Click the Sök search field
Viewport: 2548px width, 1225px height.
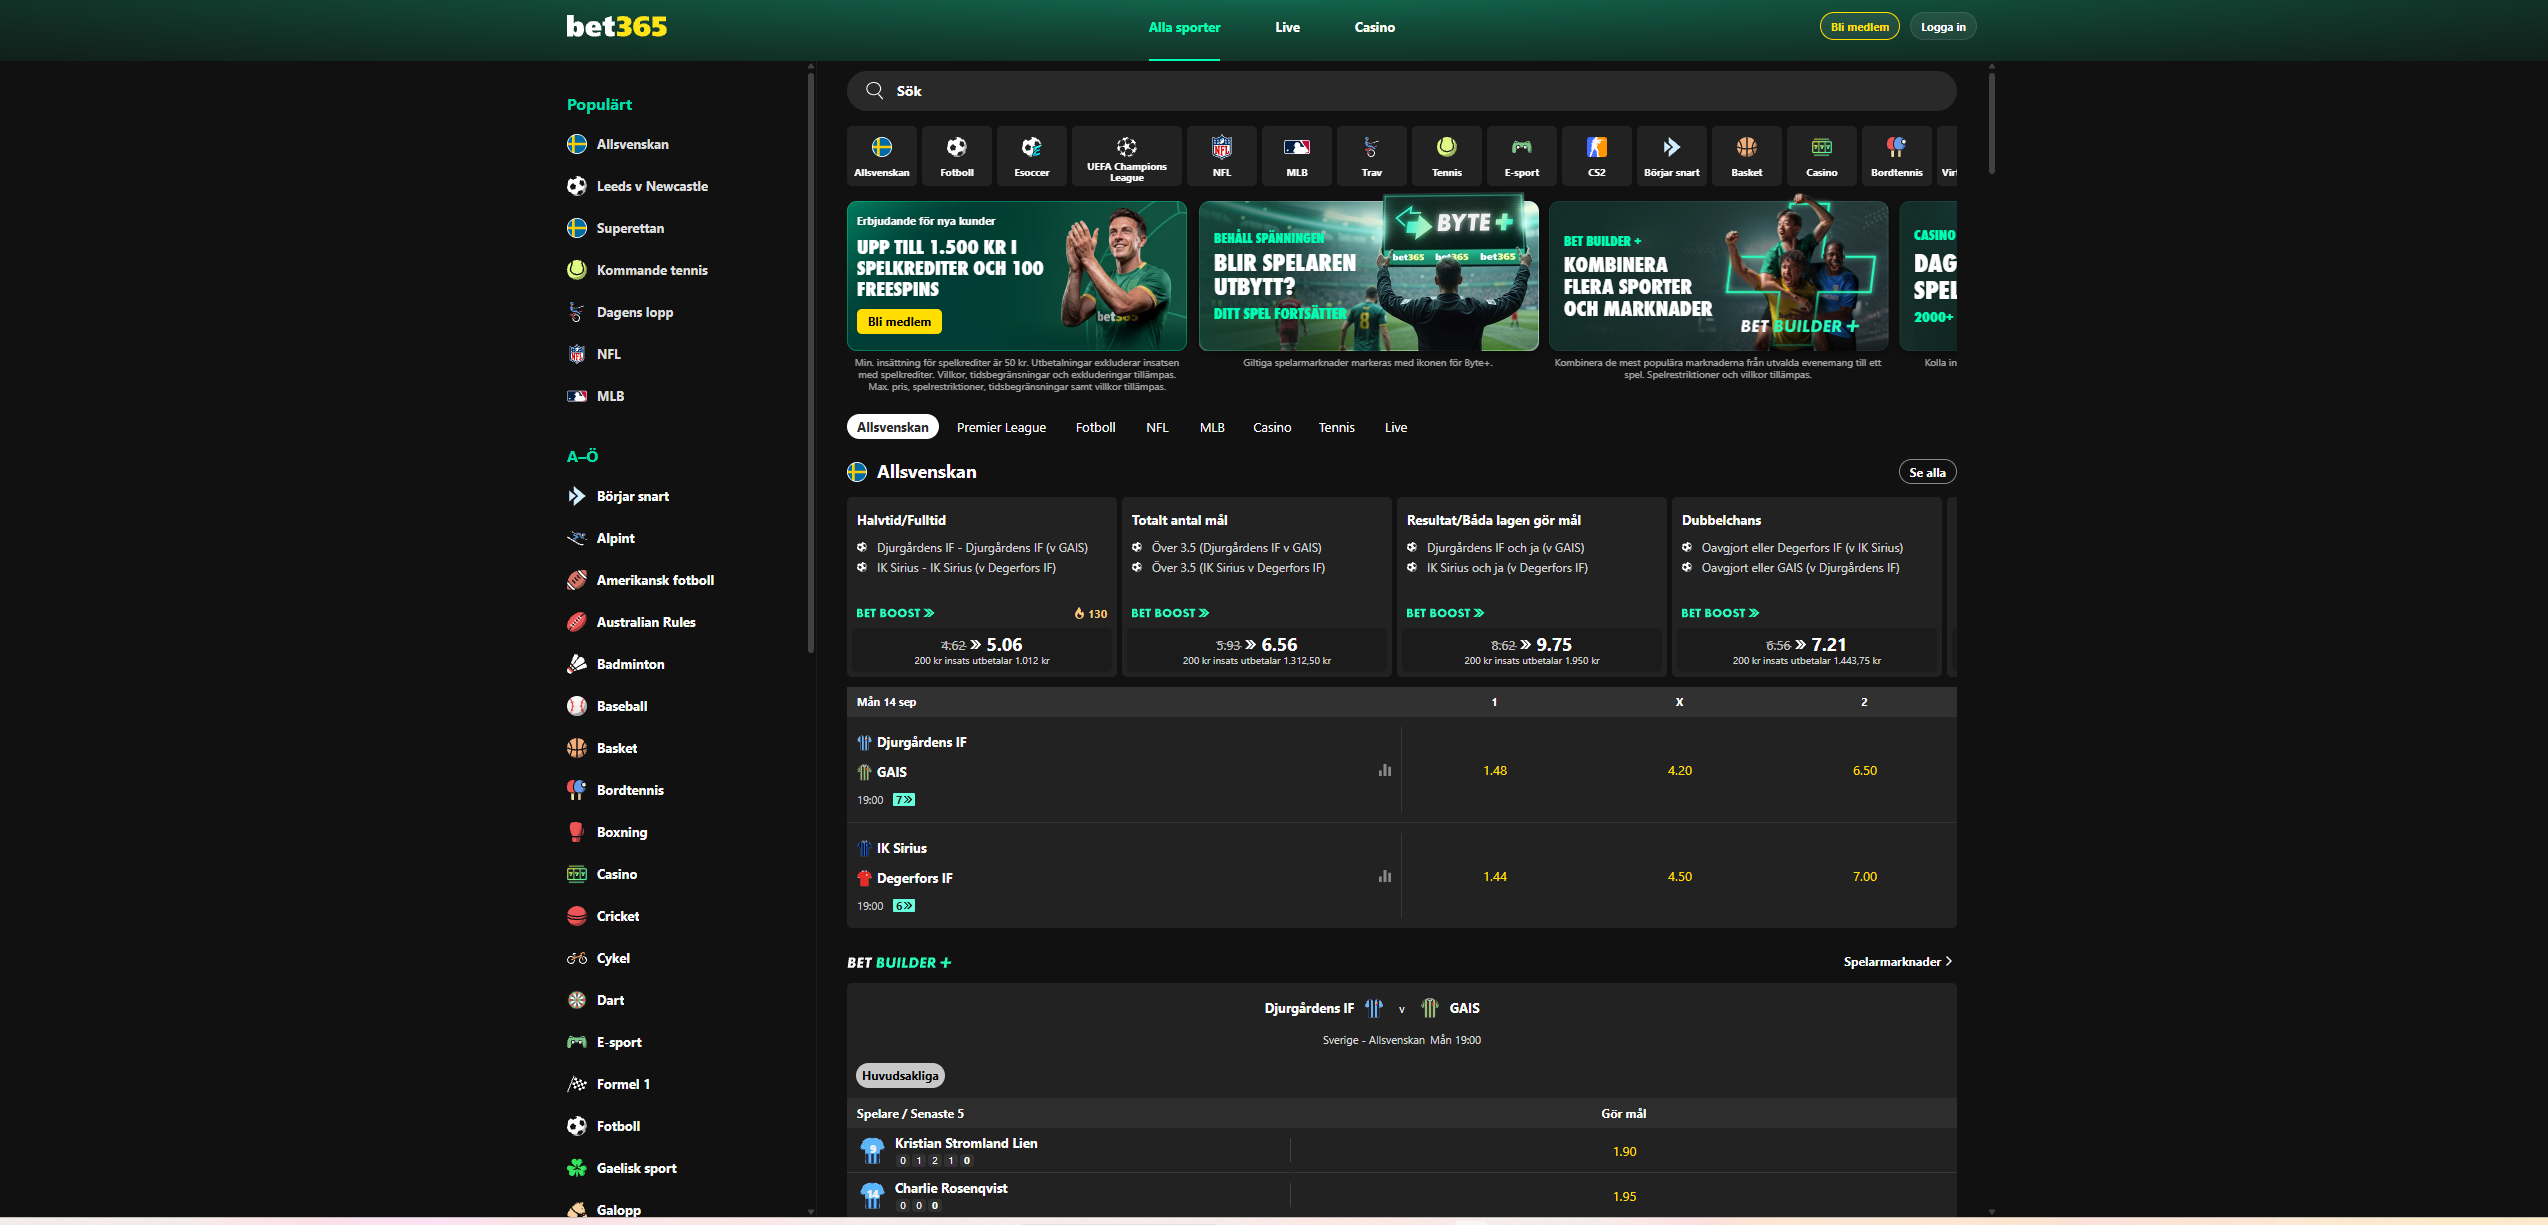point(1401,91)
